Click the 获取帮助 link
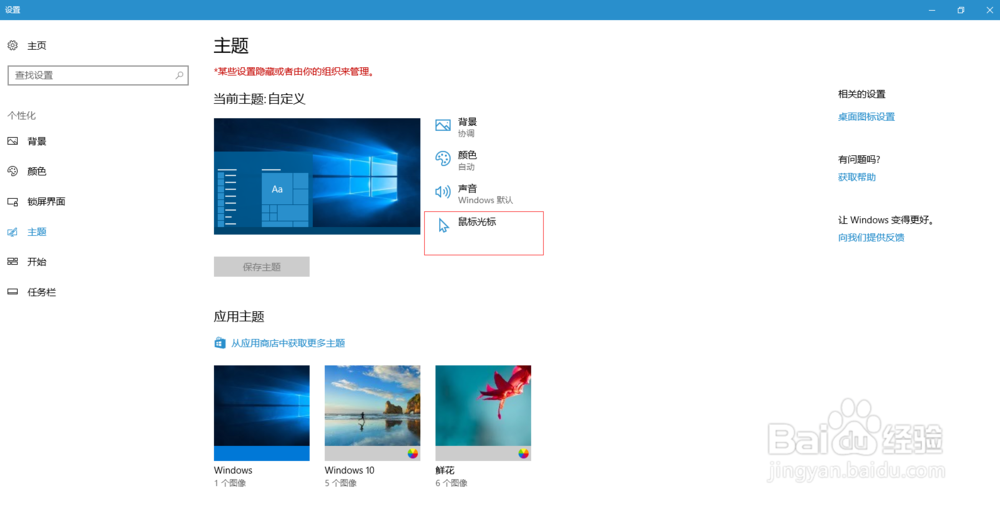Image resolution: width=1000 pixels, height=505 pixels. (x=857, y=177)
